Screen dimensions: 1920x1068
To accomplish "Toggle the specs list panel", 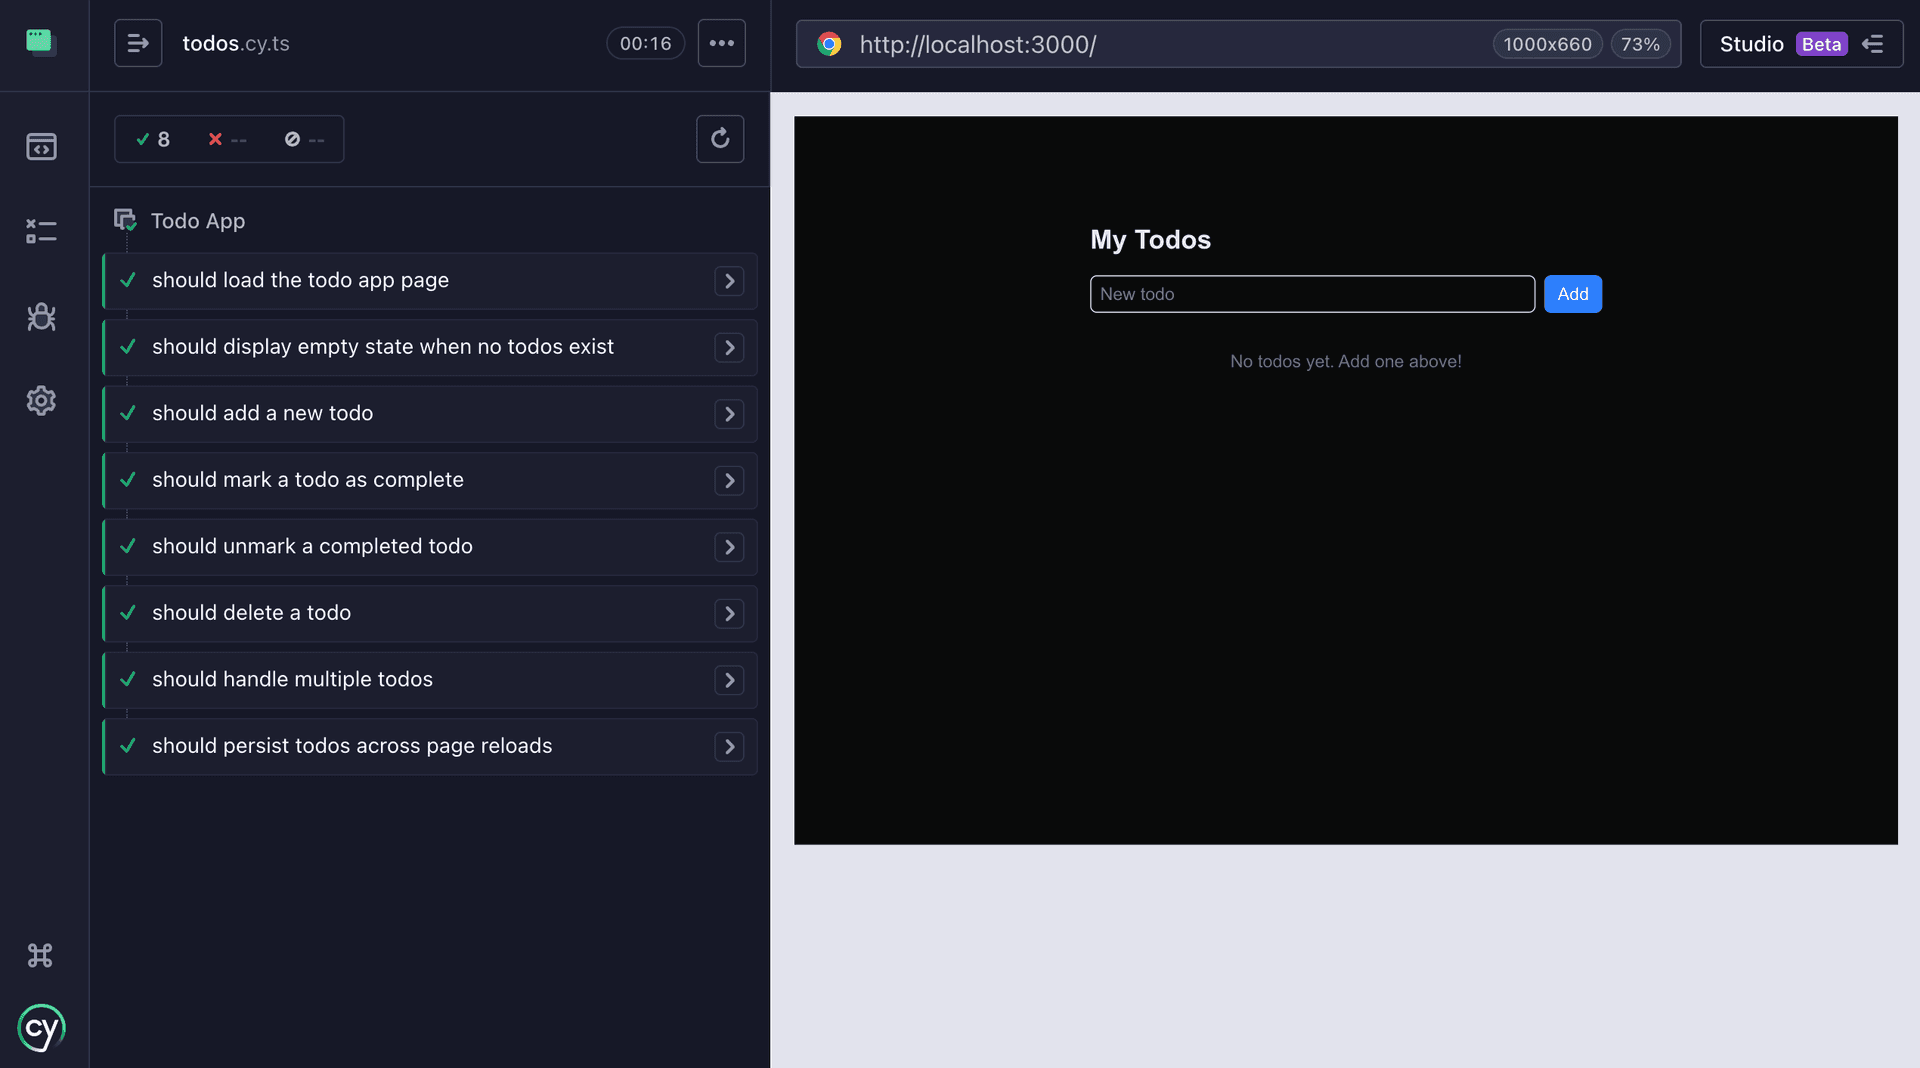I will tap(138, 43).
